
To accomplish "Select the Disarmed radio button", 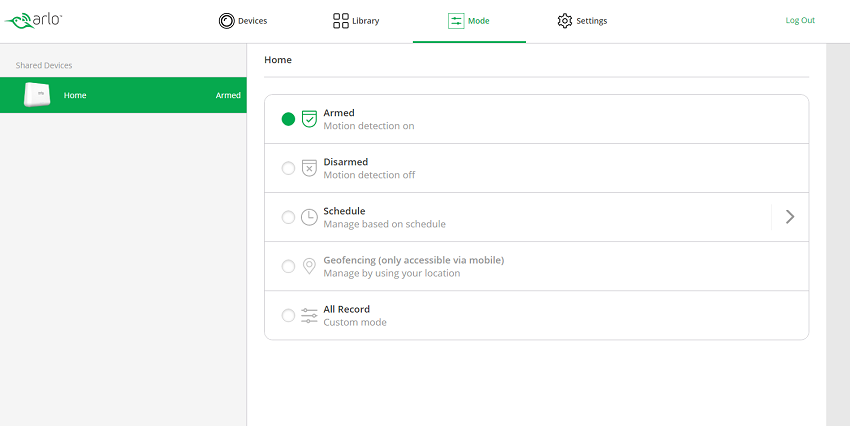I will pyautogui.click(x=288, y=168).
